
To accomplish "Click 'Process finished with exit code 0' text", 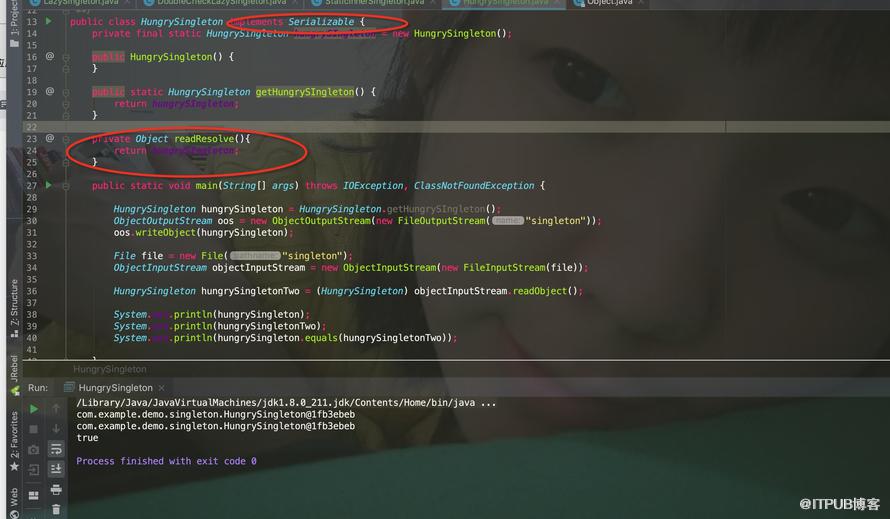I will click(166, 461).
